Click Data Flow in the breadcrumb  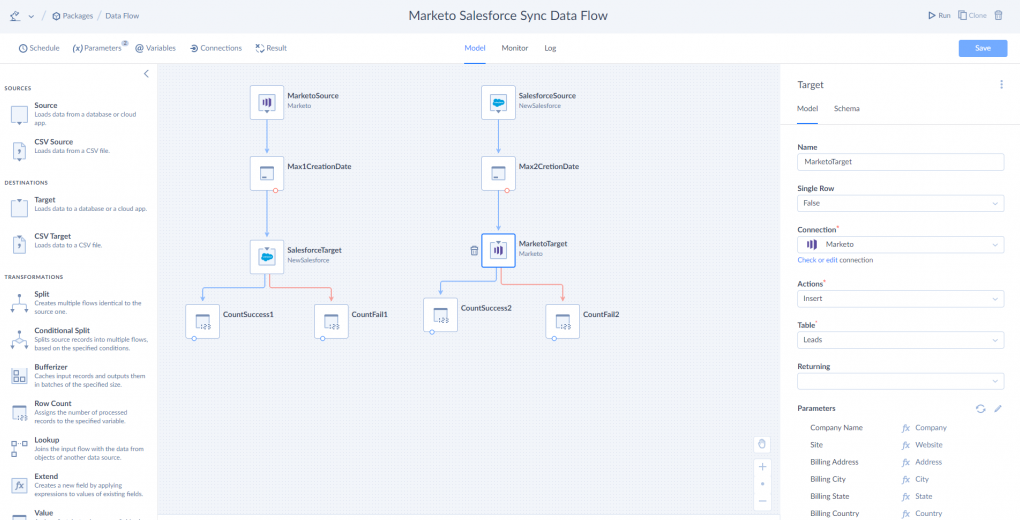coord(122,16)
